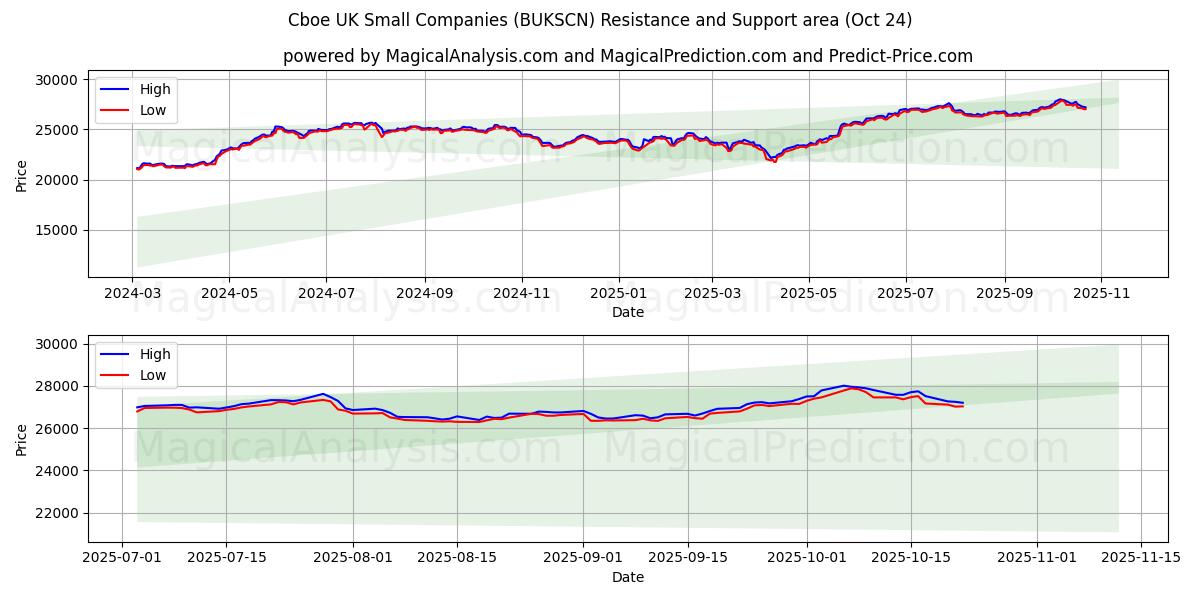Click the 'High' legend label in the top chart

click(x=155, y=90)
